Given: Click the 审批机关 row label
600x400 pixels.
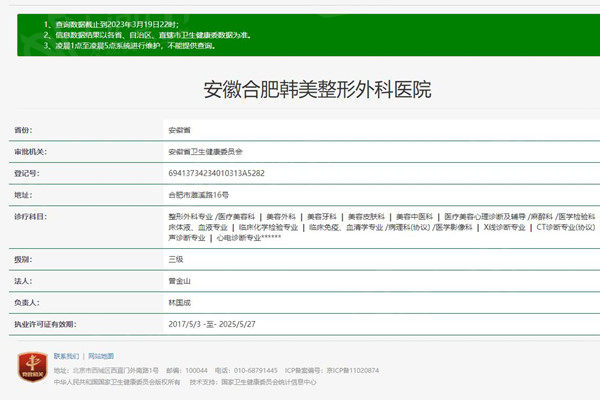Looking at the screenshot, I should (x=31, y=152).
